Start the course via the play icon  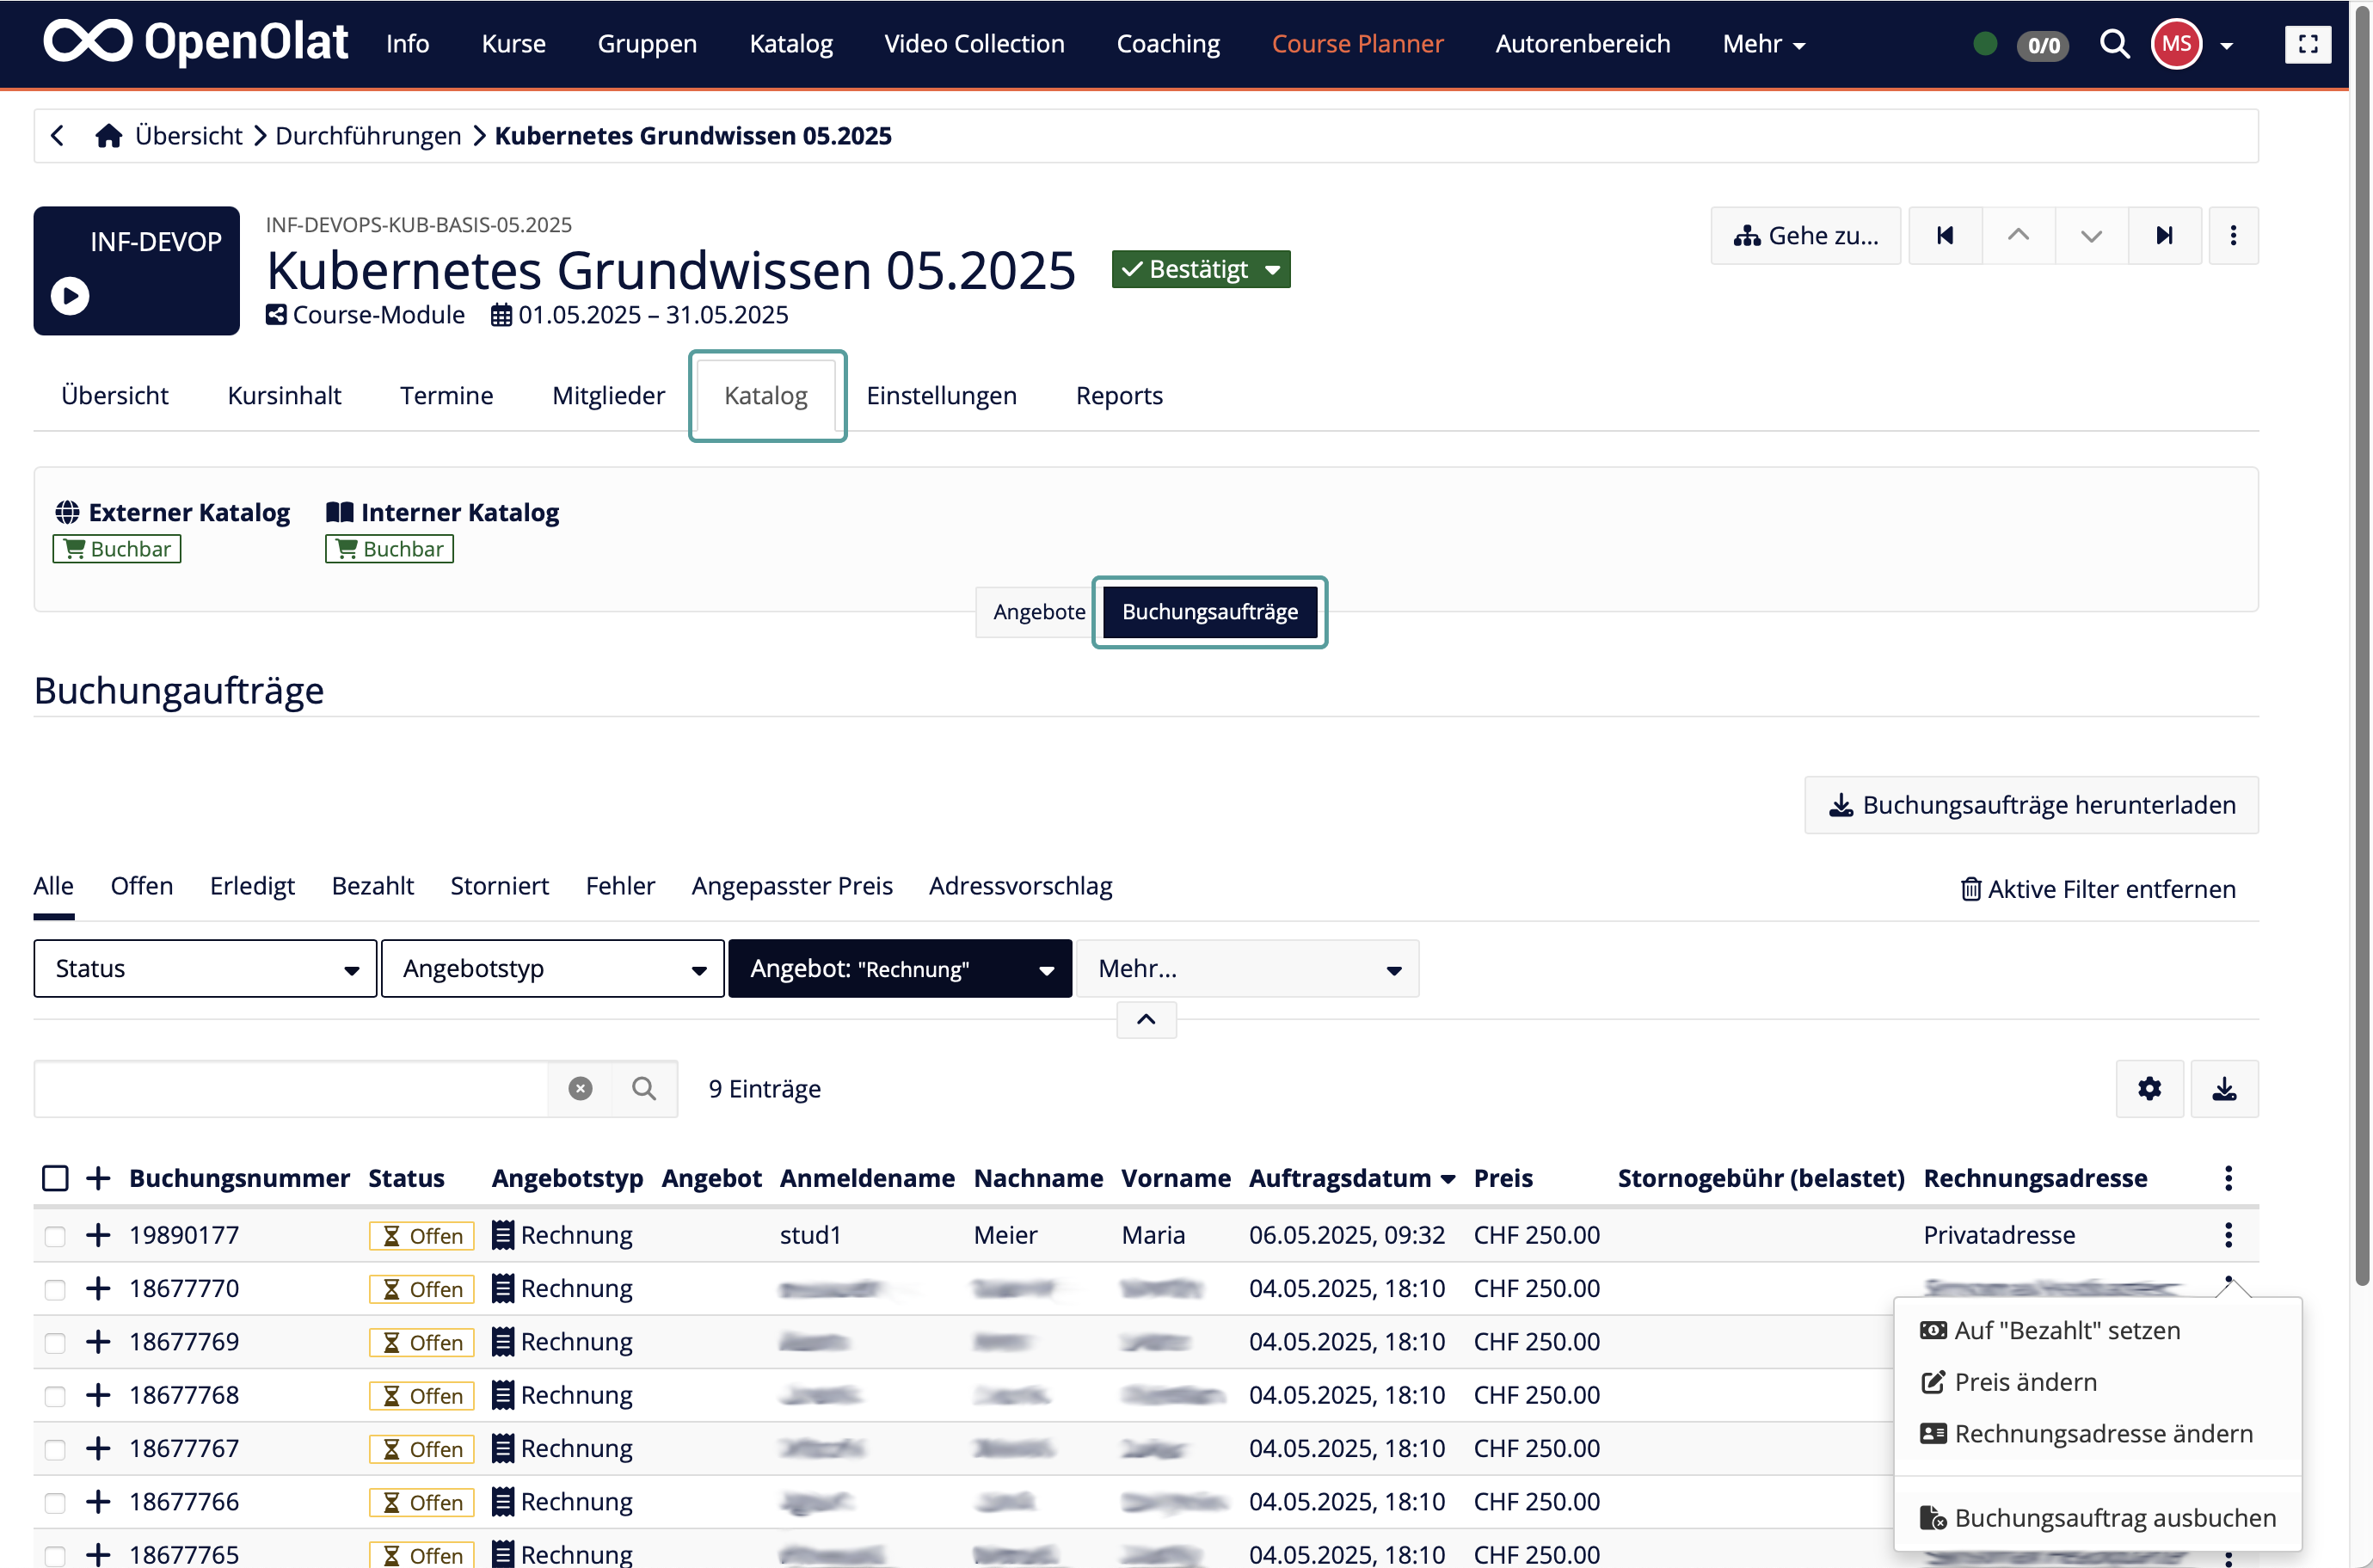coord(68,295)
